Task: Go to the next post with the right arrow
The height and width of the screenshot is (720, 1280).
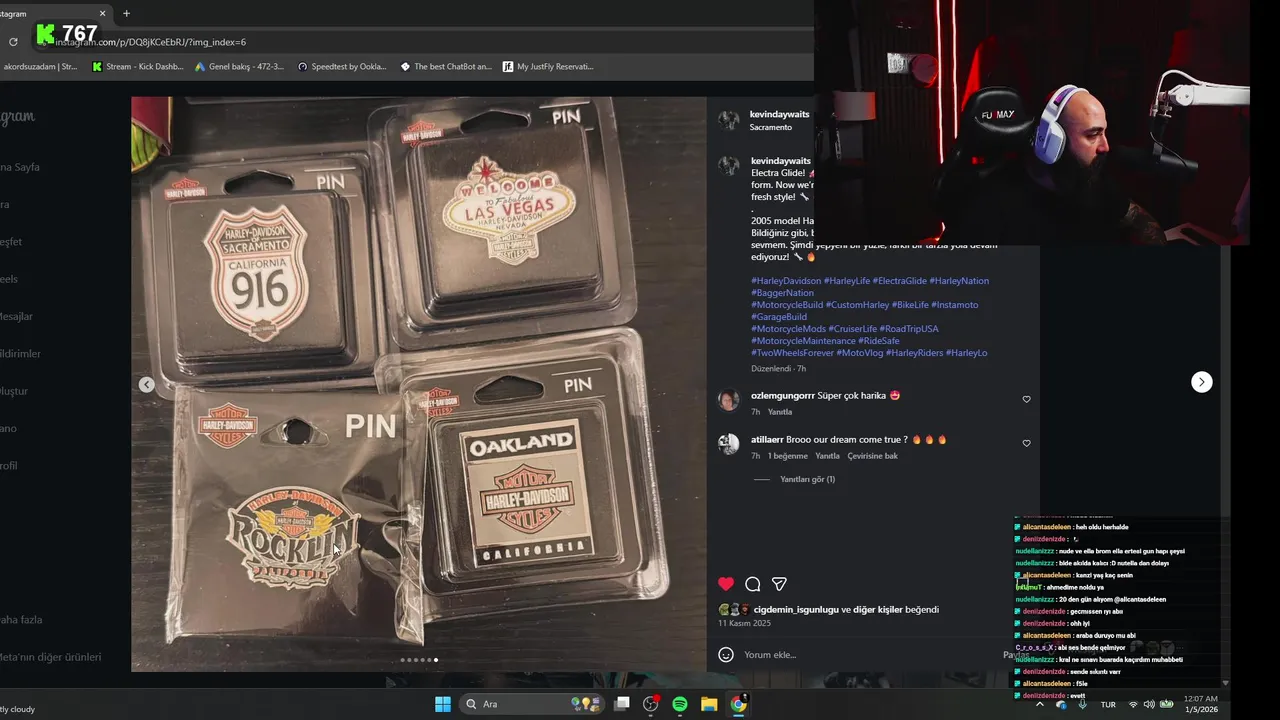Action: tap(1202, 382)
